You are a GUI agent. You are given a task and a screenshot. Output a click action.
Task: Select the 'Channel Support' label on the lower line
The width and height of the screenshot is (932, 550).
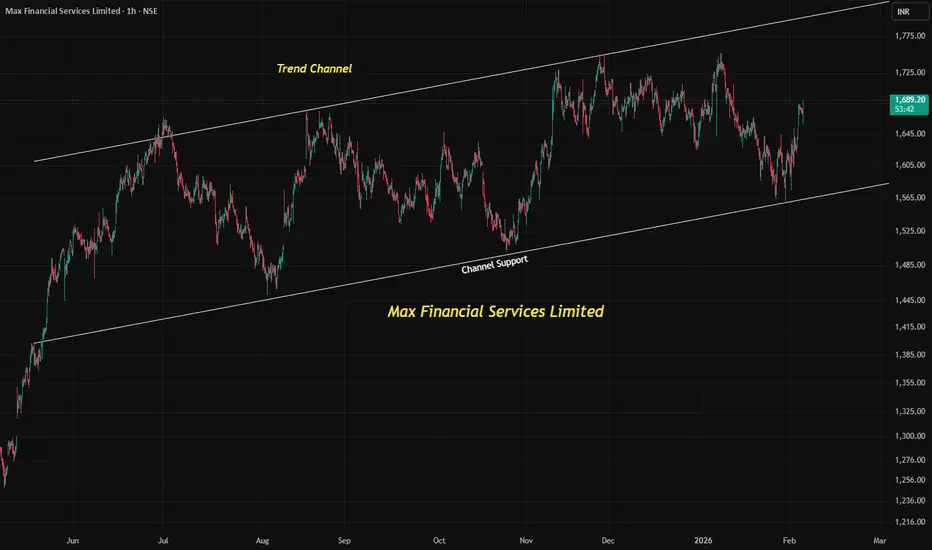point(495,265)
